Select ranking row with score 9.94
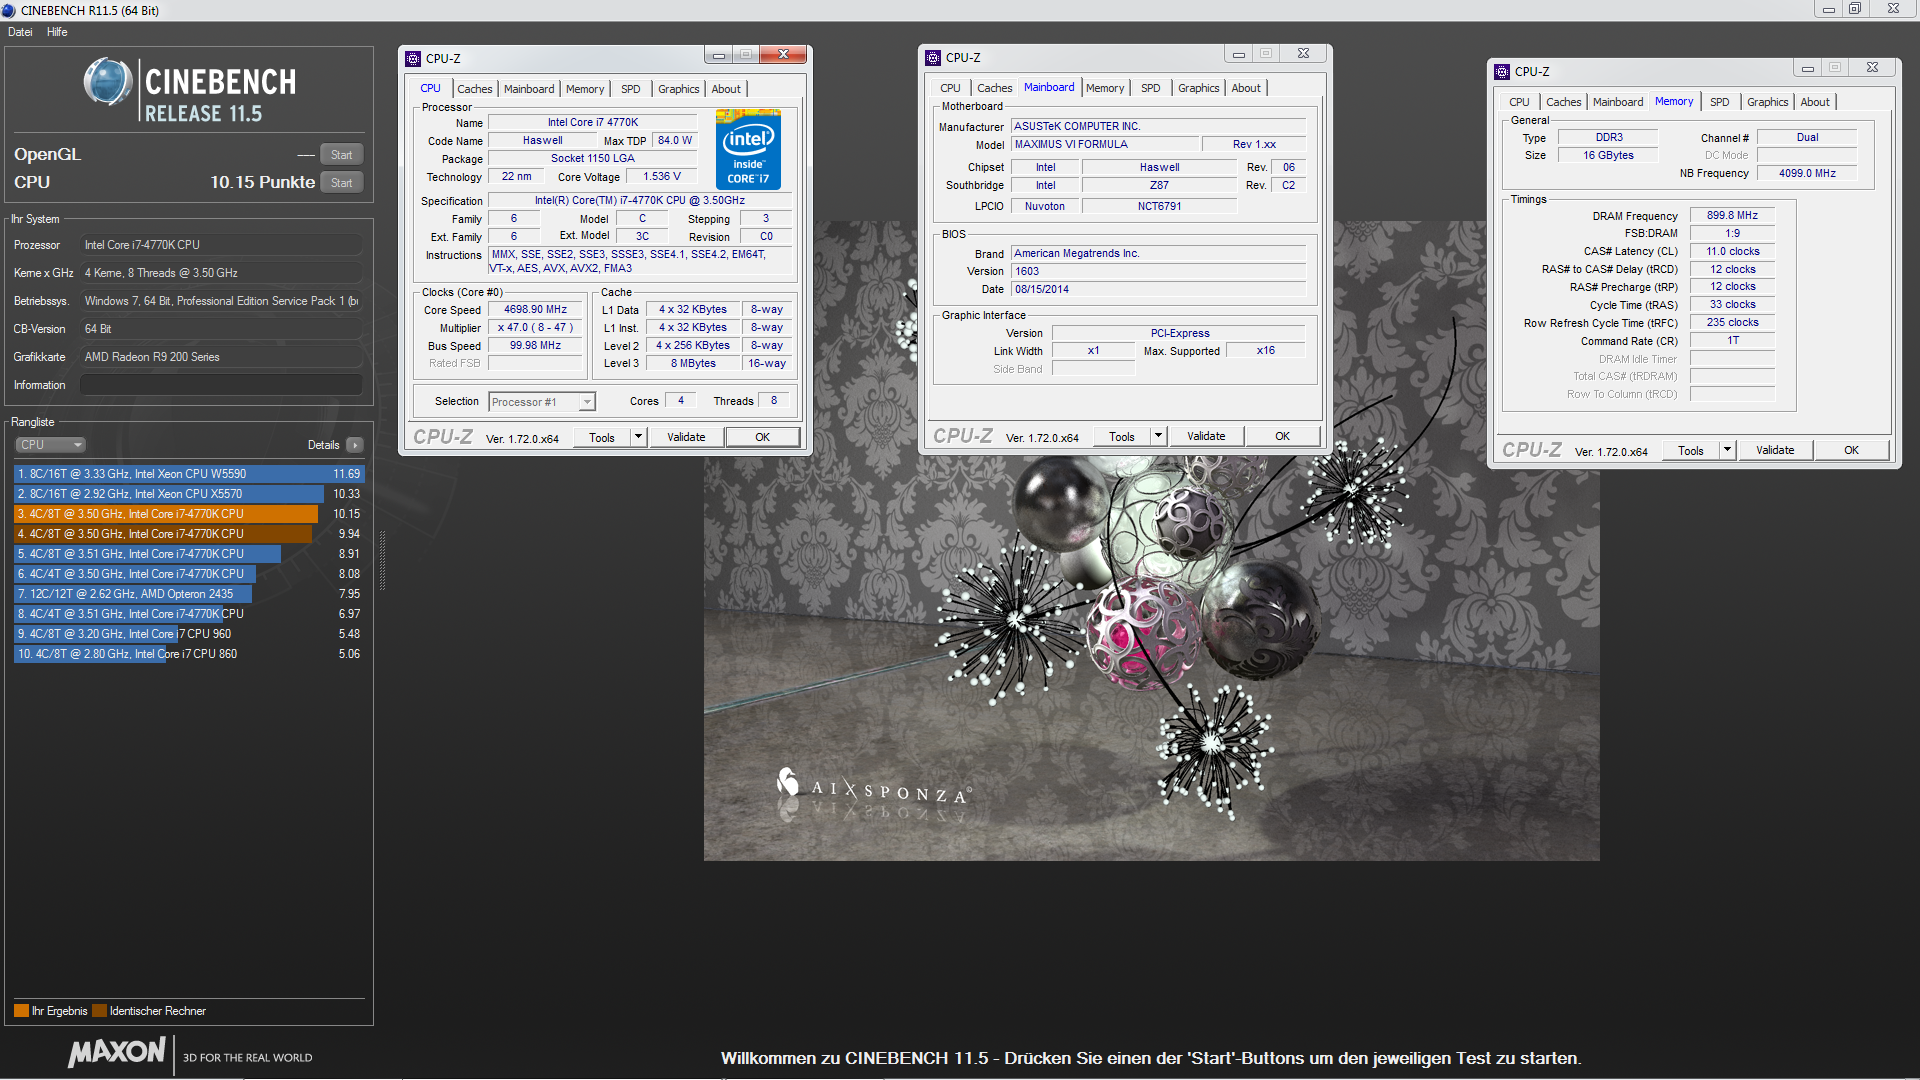 189,534
